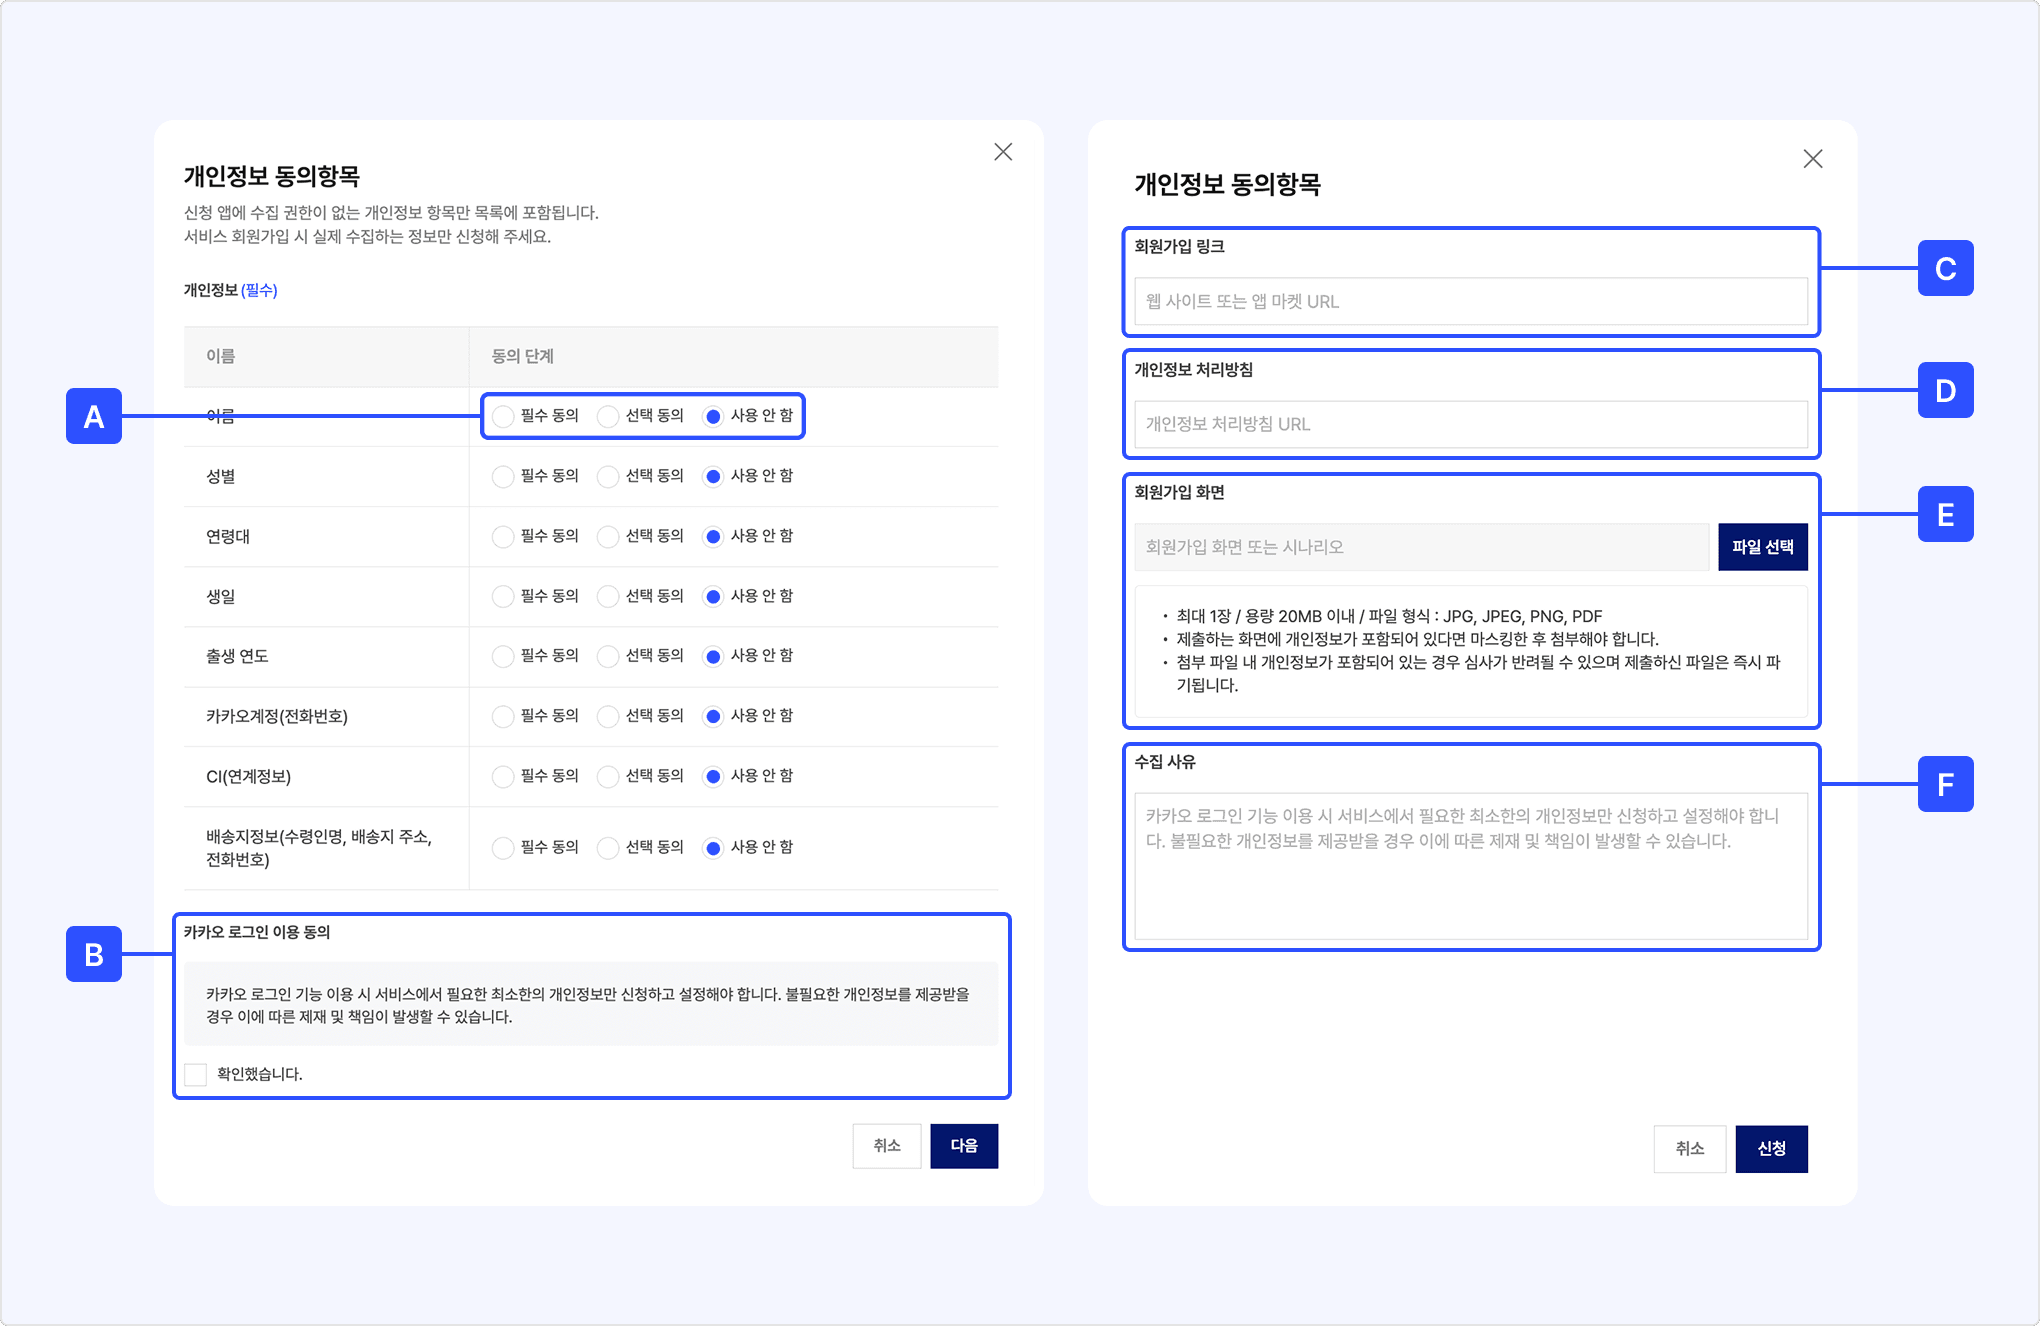Viewport: 2040px width, 1326px height.
Task: Click the blue D annotation marker
Action: coord(1945,390)
